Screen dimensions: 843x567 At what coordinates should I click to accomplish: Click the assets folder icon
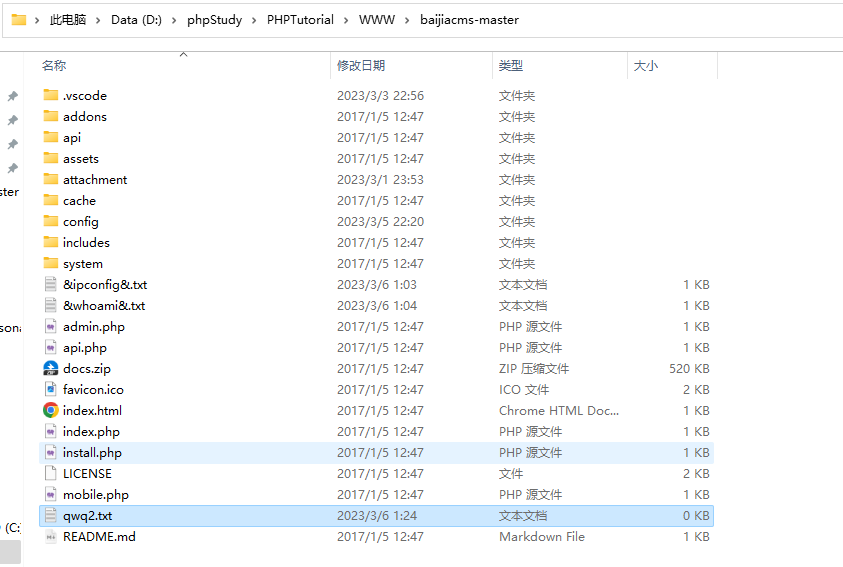pyautogui.click(x=51, y=158)
